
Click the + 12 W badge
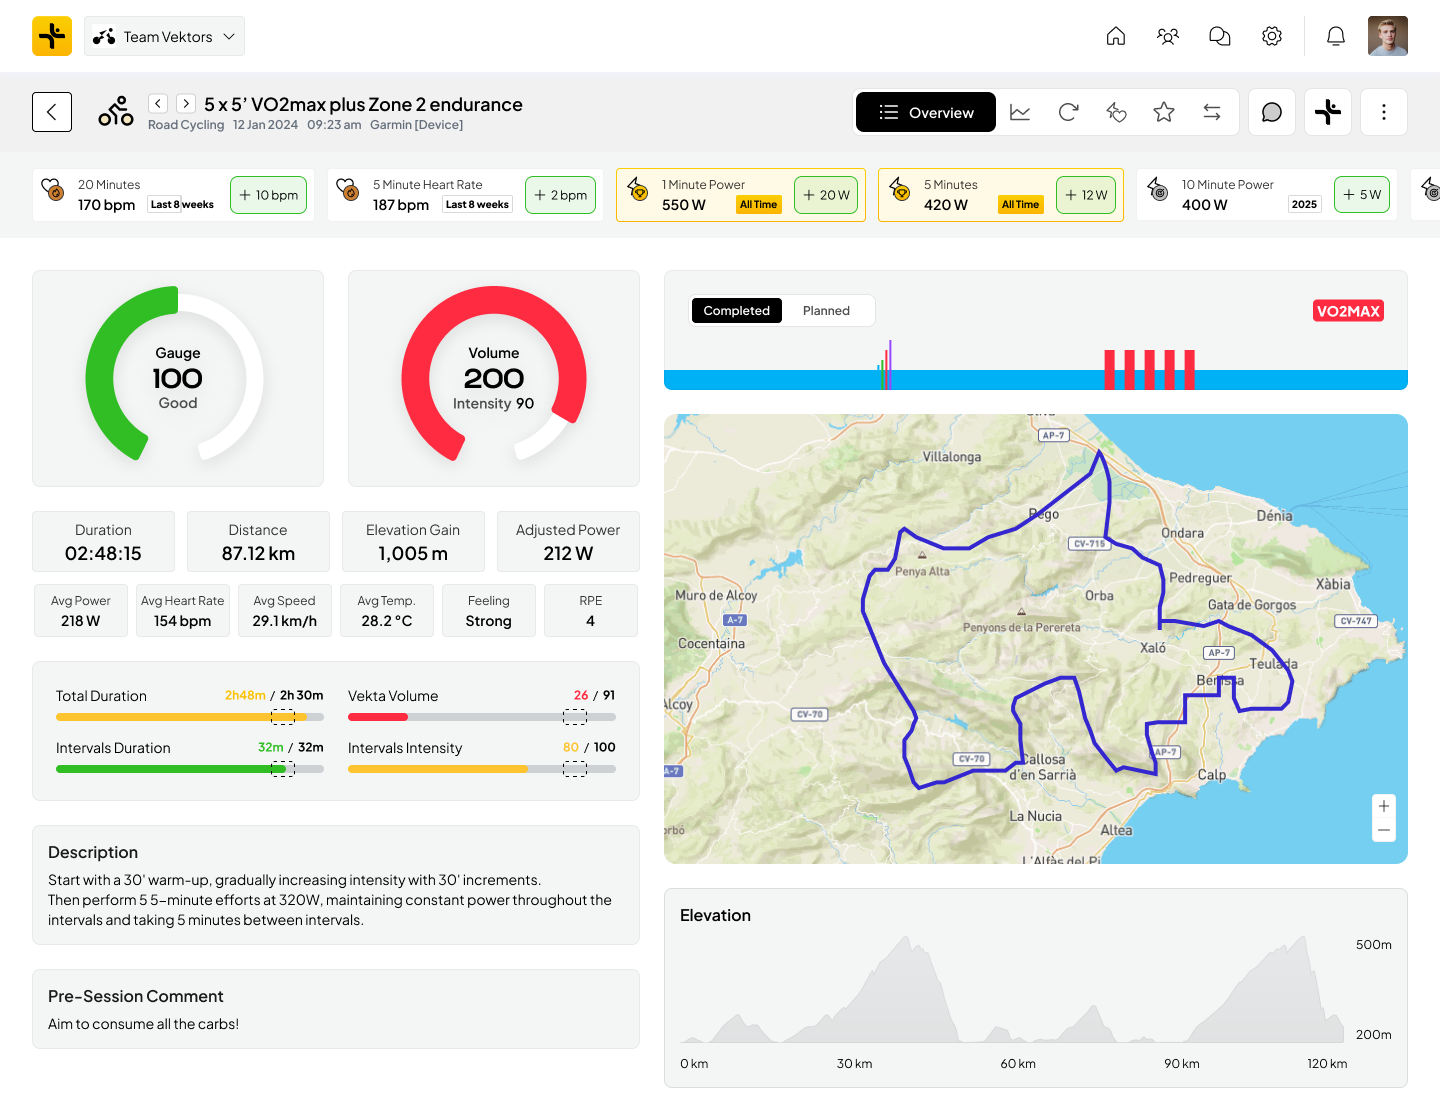tap(1086, 195)
